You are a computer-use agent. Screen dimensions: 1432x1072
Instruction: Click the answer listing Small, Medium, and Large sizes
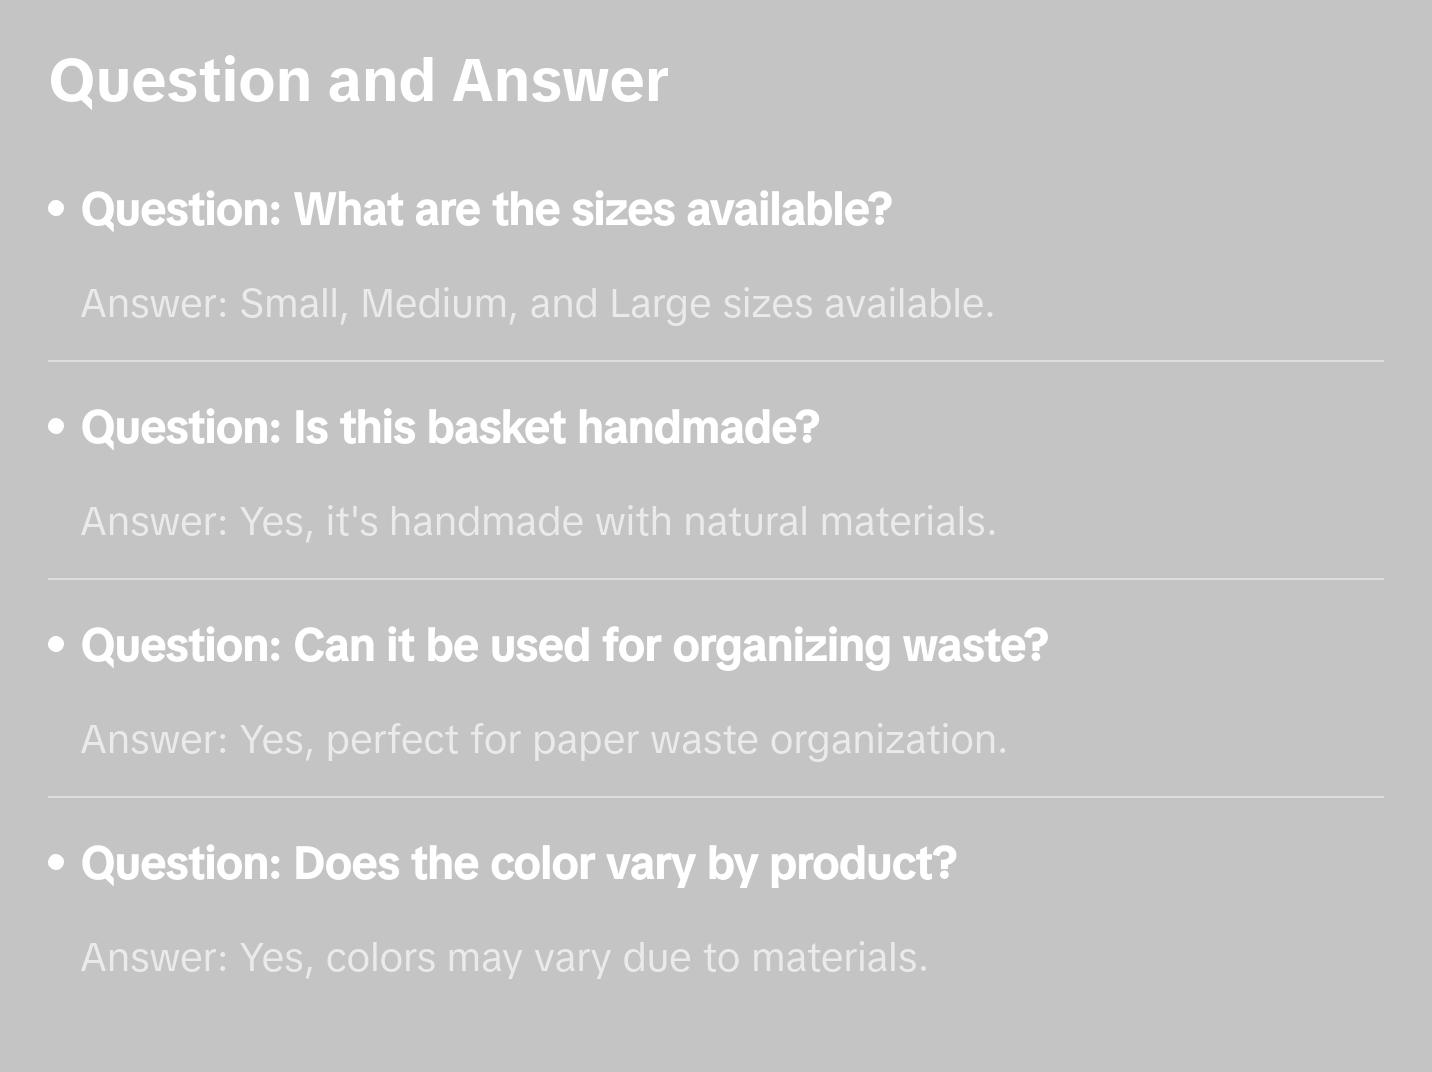click(537, 304)
